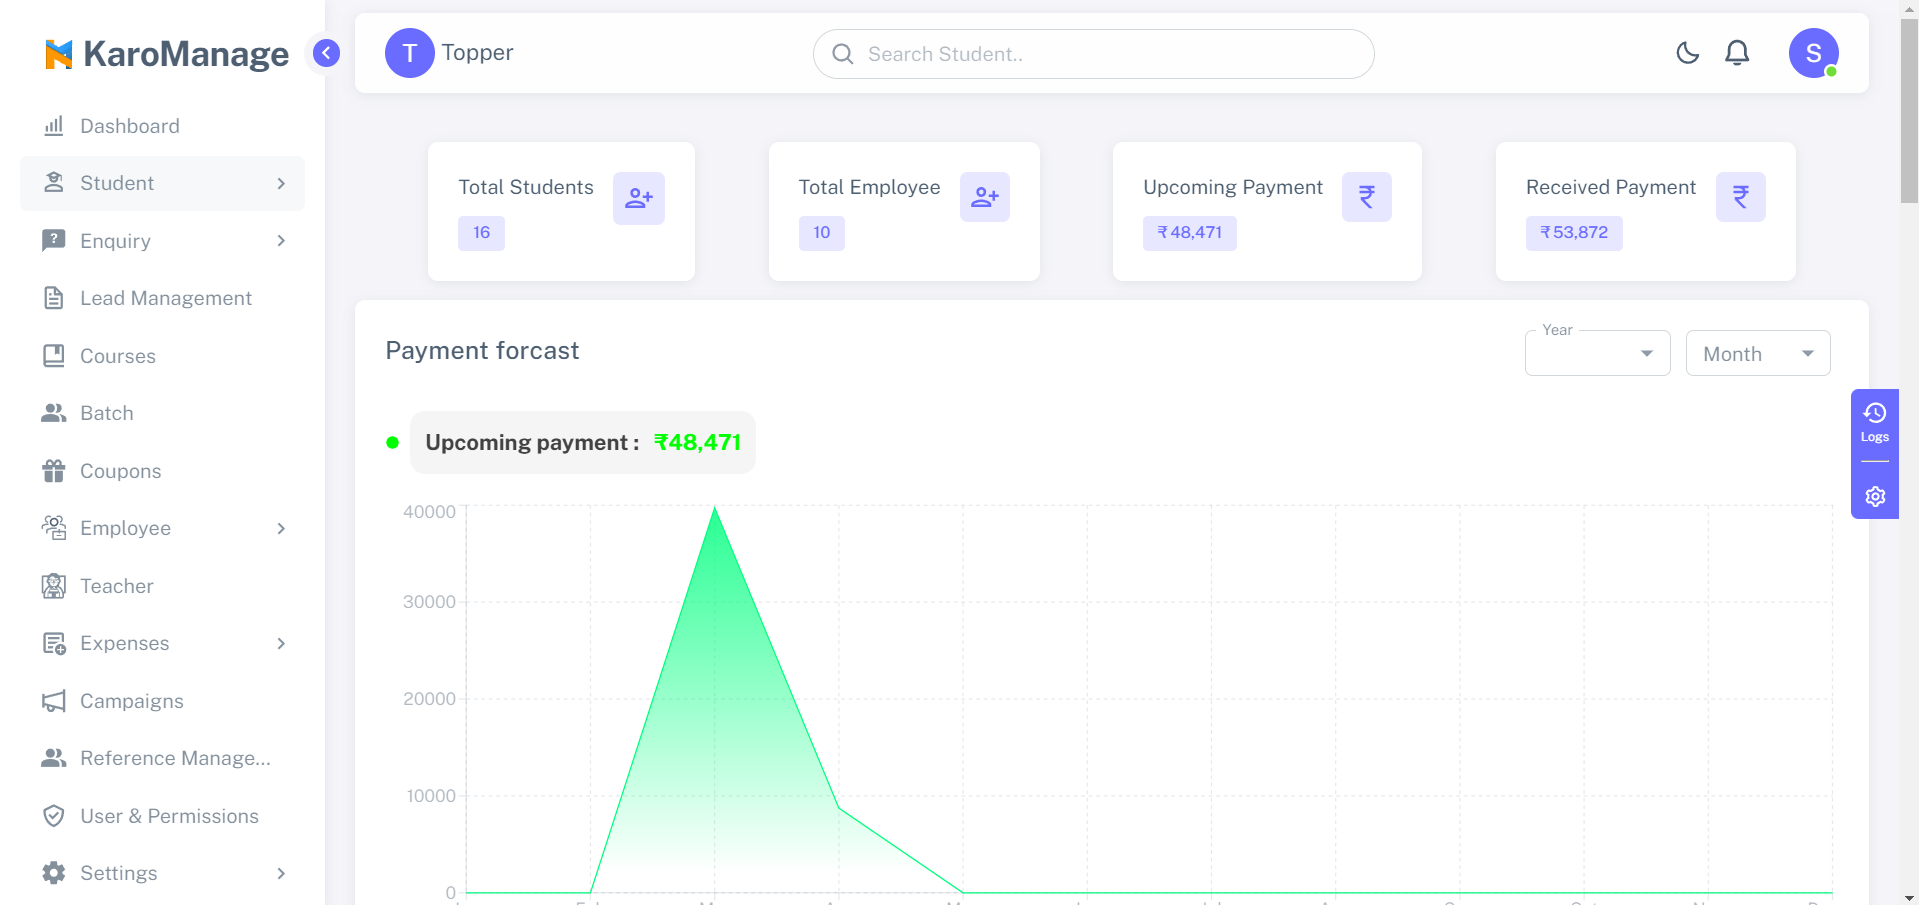Expand the Settings submenu chevron
Screen dimensions: 1919x905
pos(281,873)
